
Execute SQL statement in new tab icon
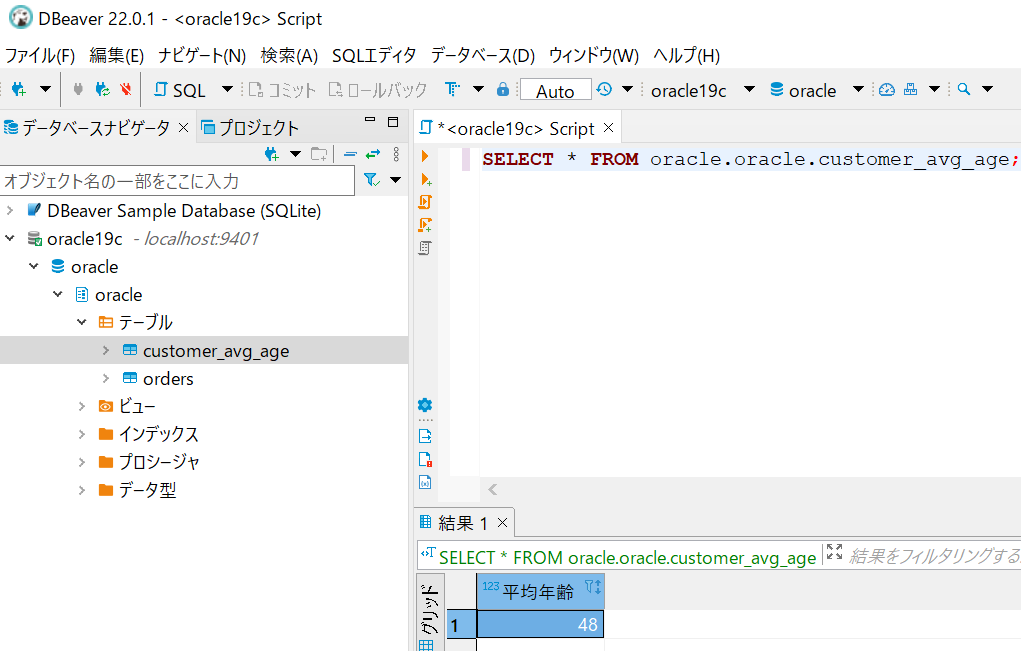pyautogui.click(x=427, y=179)
